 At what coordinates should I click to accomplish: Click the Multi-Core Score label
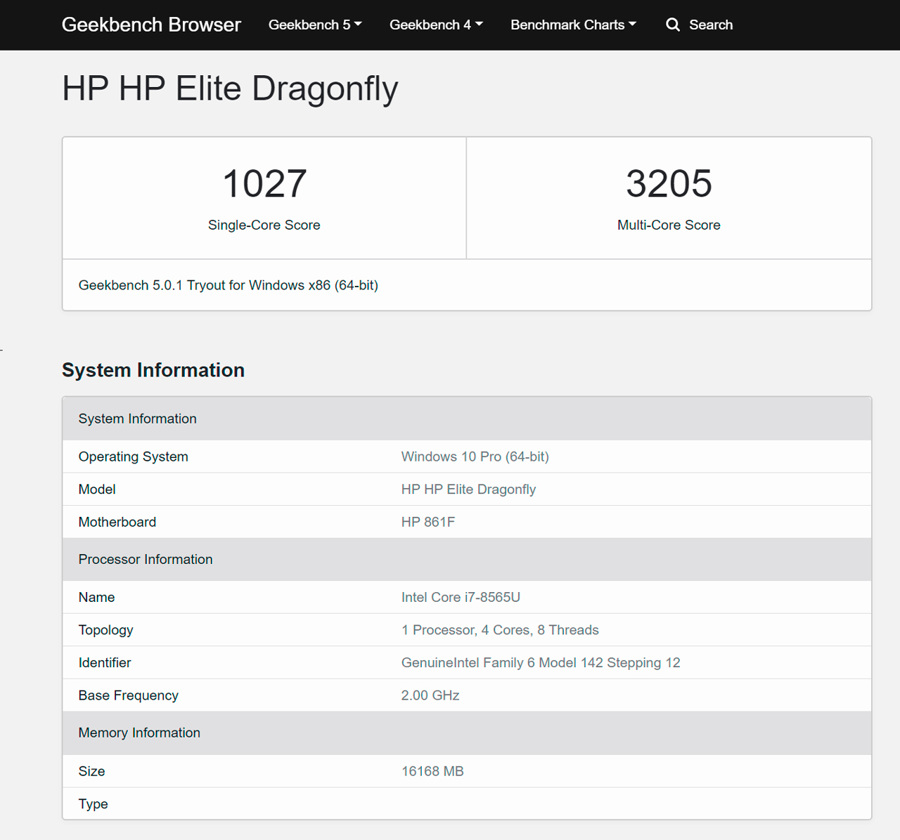click(x=669, y=225)
